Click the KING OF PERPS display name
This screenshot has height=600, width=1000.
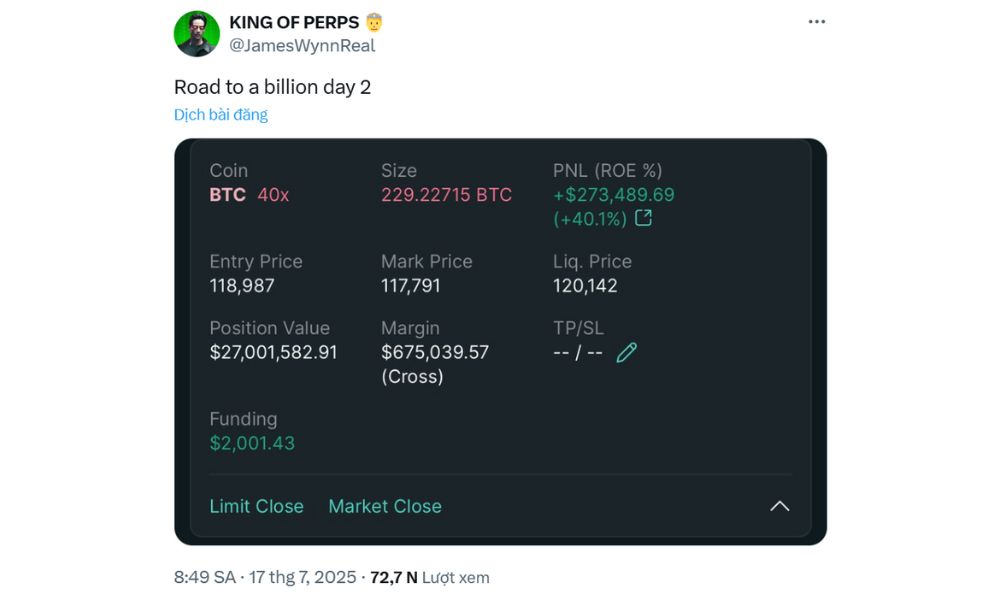point(295,22)
